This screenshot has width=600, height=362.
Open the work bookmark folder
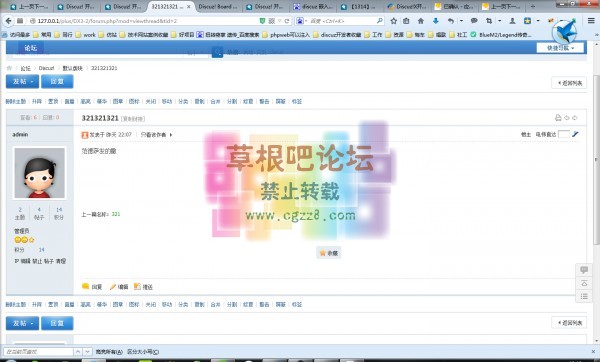(86, 35)
